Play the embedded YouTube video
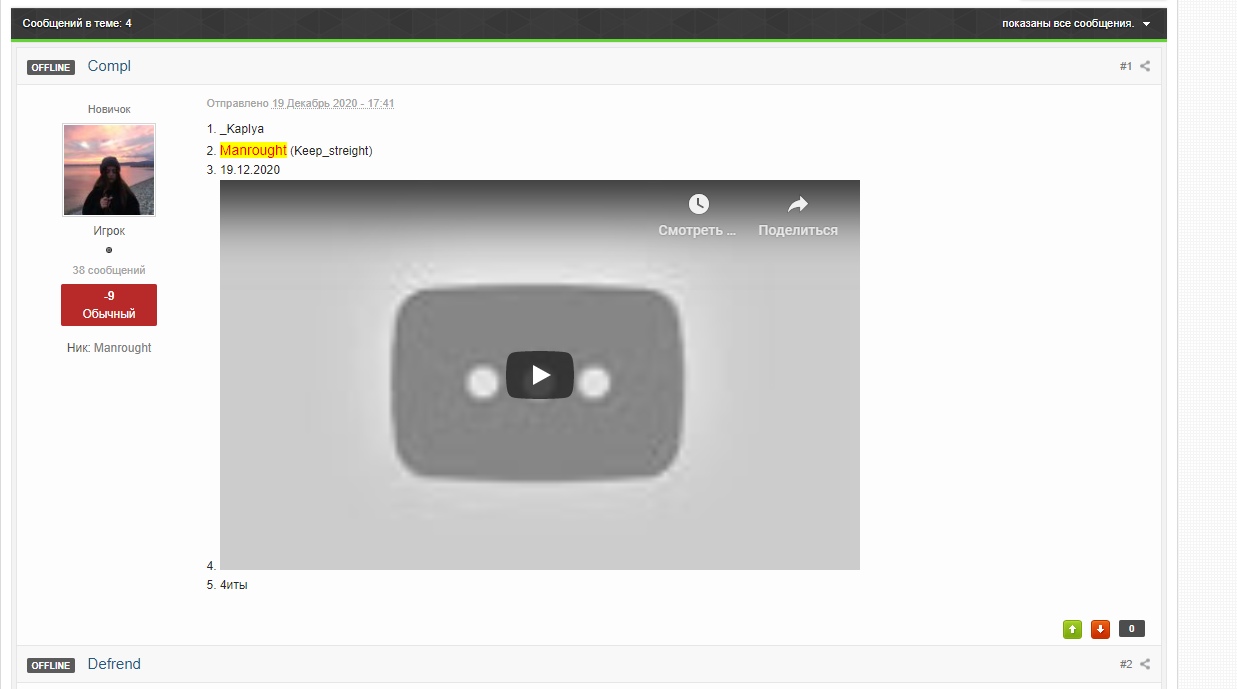The width and height of the screenshot is (1237, 689). tap(539, 375)
